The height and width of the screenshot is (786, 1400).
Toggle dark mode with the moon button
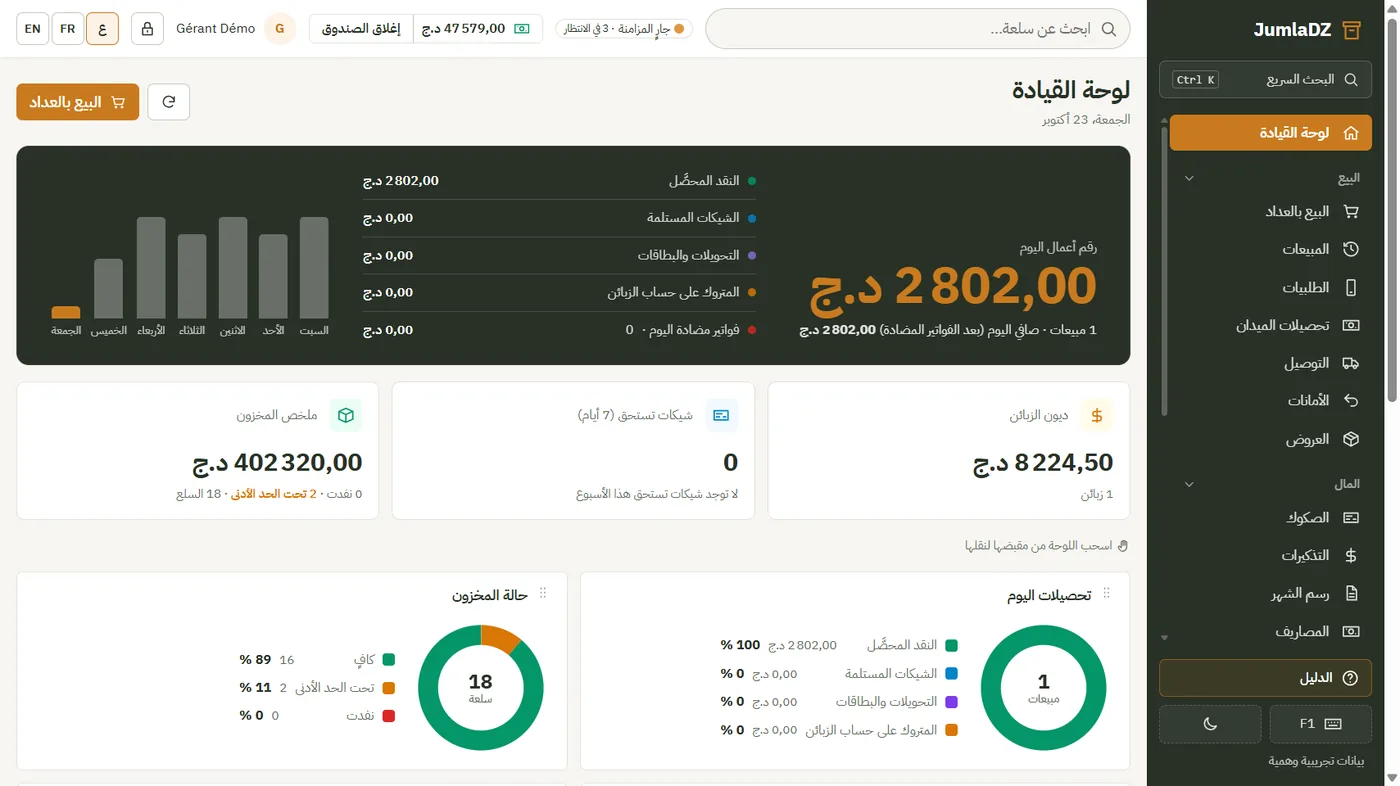click(1210, 724)
